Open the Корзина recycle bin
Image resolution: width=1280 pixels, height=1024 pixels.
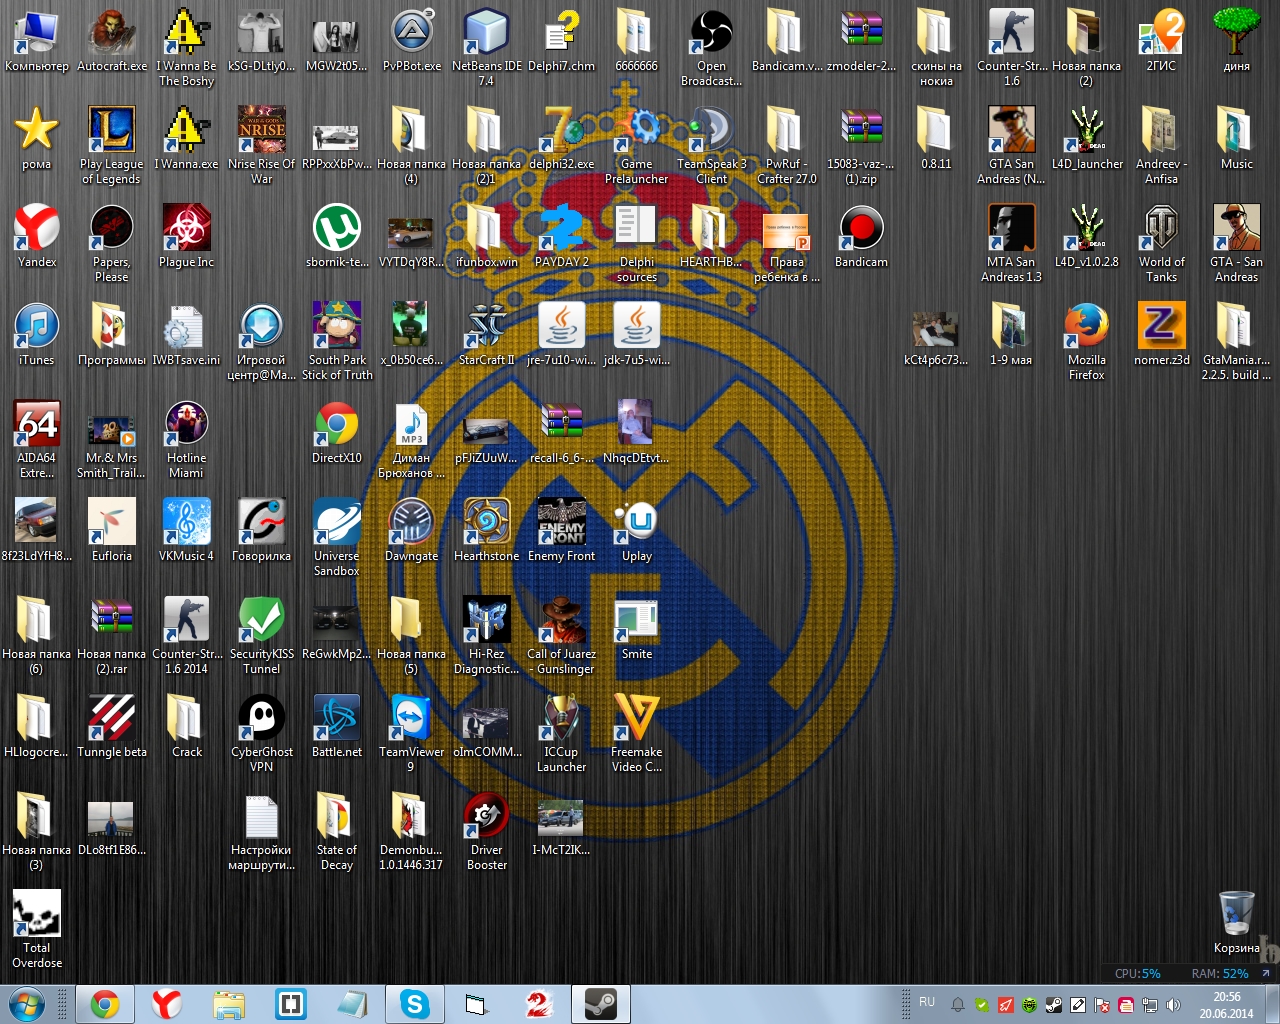coord(1237,923)
